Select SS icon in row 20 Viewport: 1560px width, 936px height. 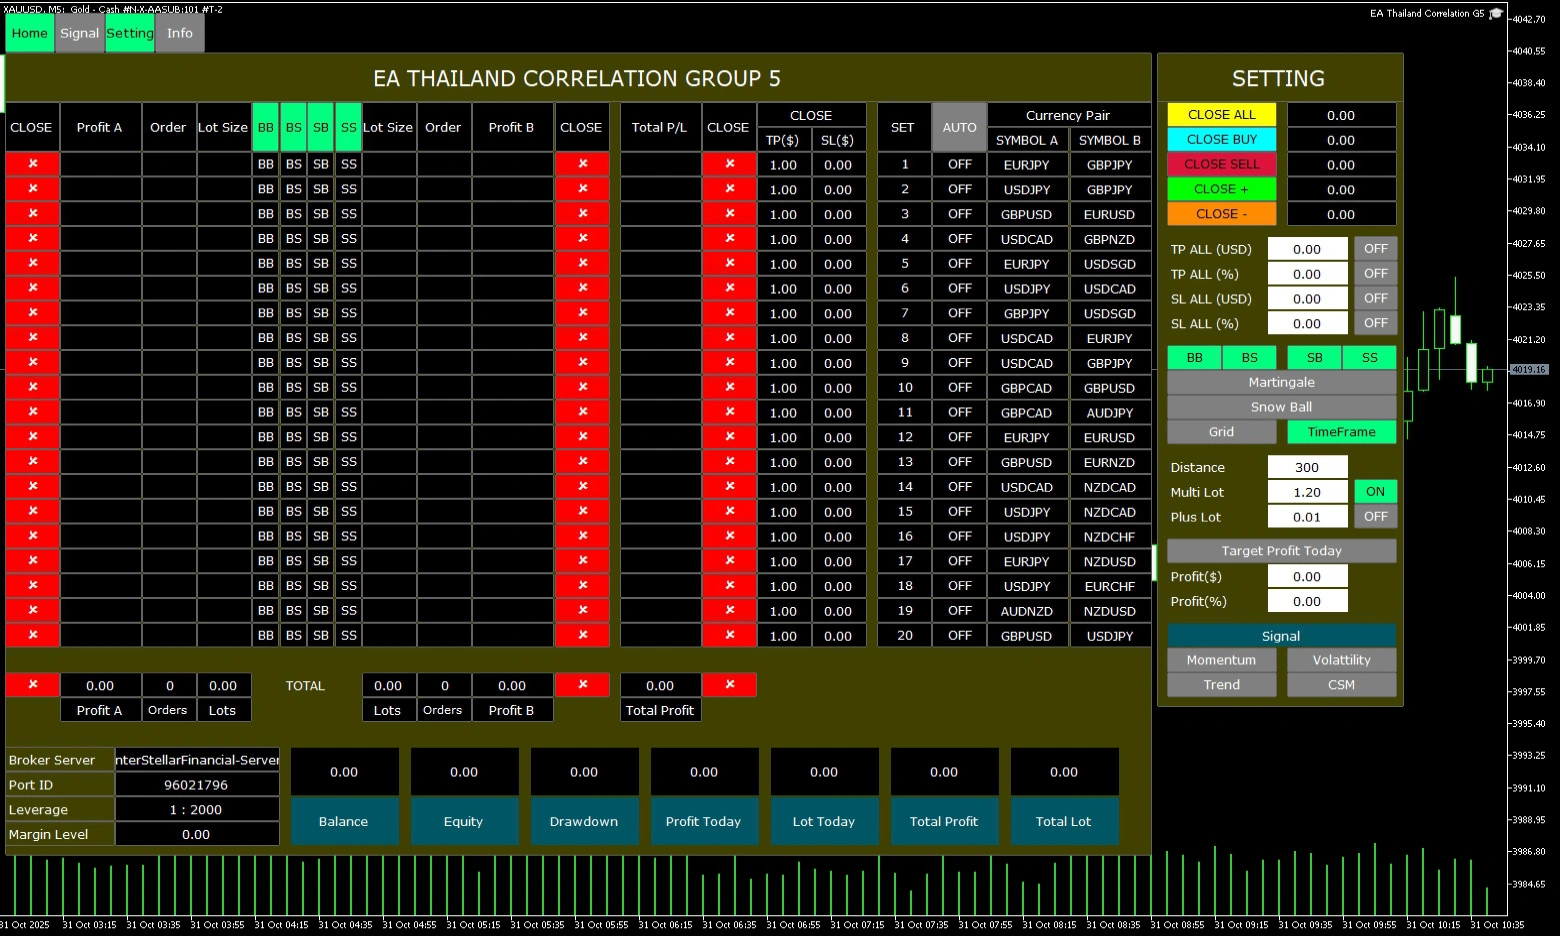pos(348,635)
